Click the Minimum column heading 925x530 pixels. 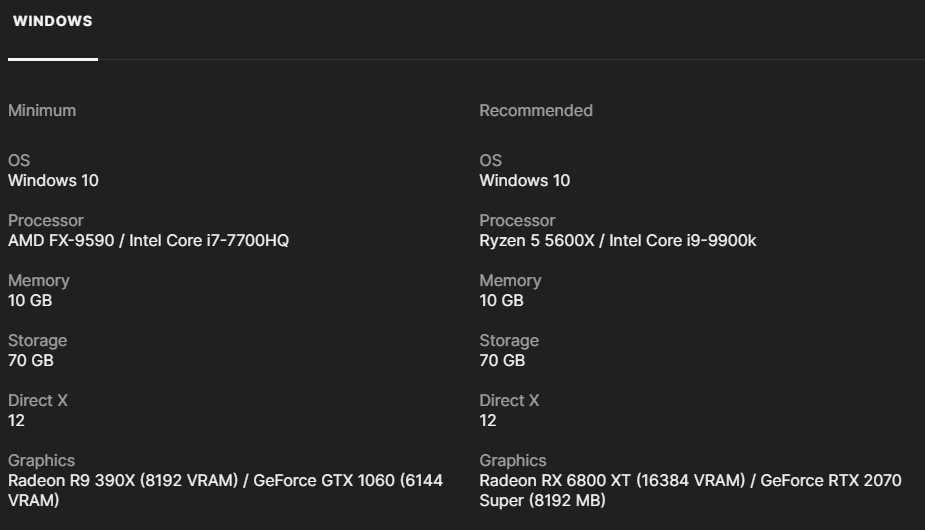(42, 110)
